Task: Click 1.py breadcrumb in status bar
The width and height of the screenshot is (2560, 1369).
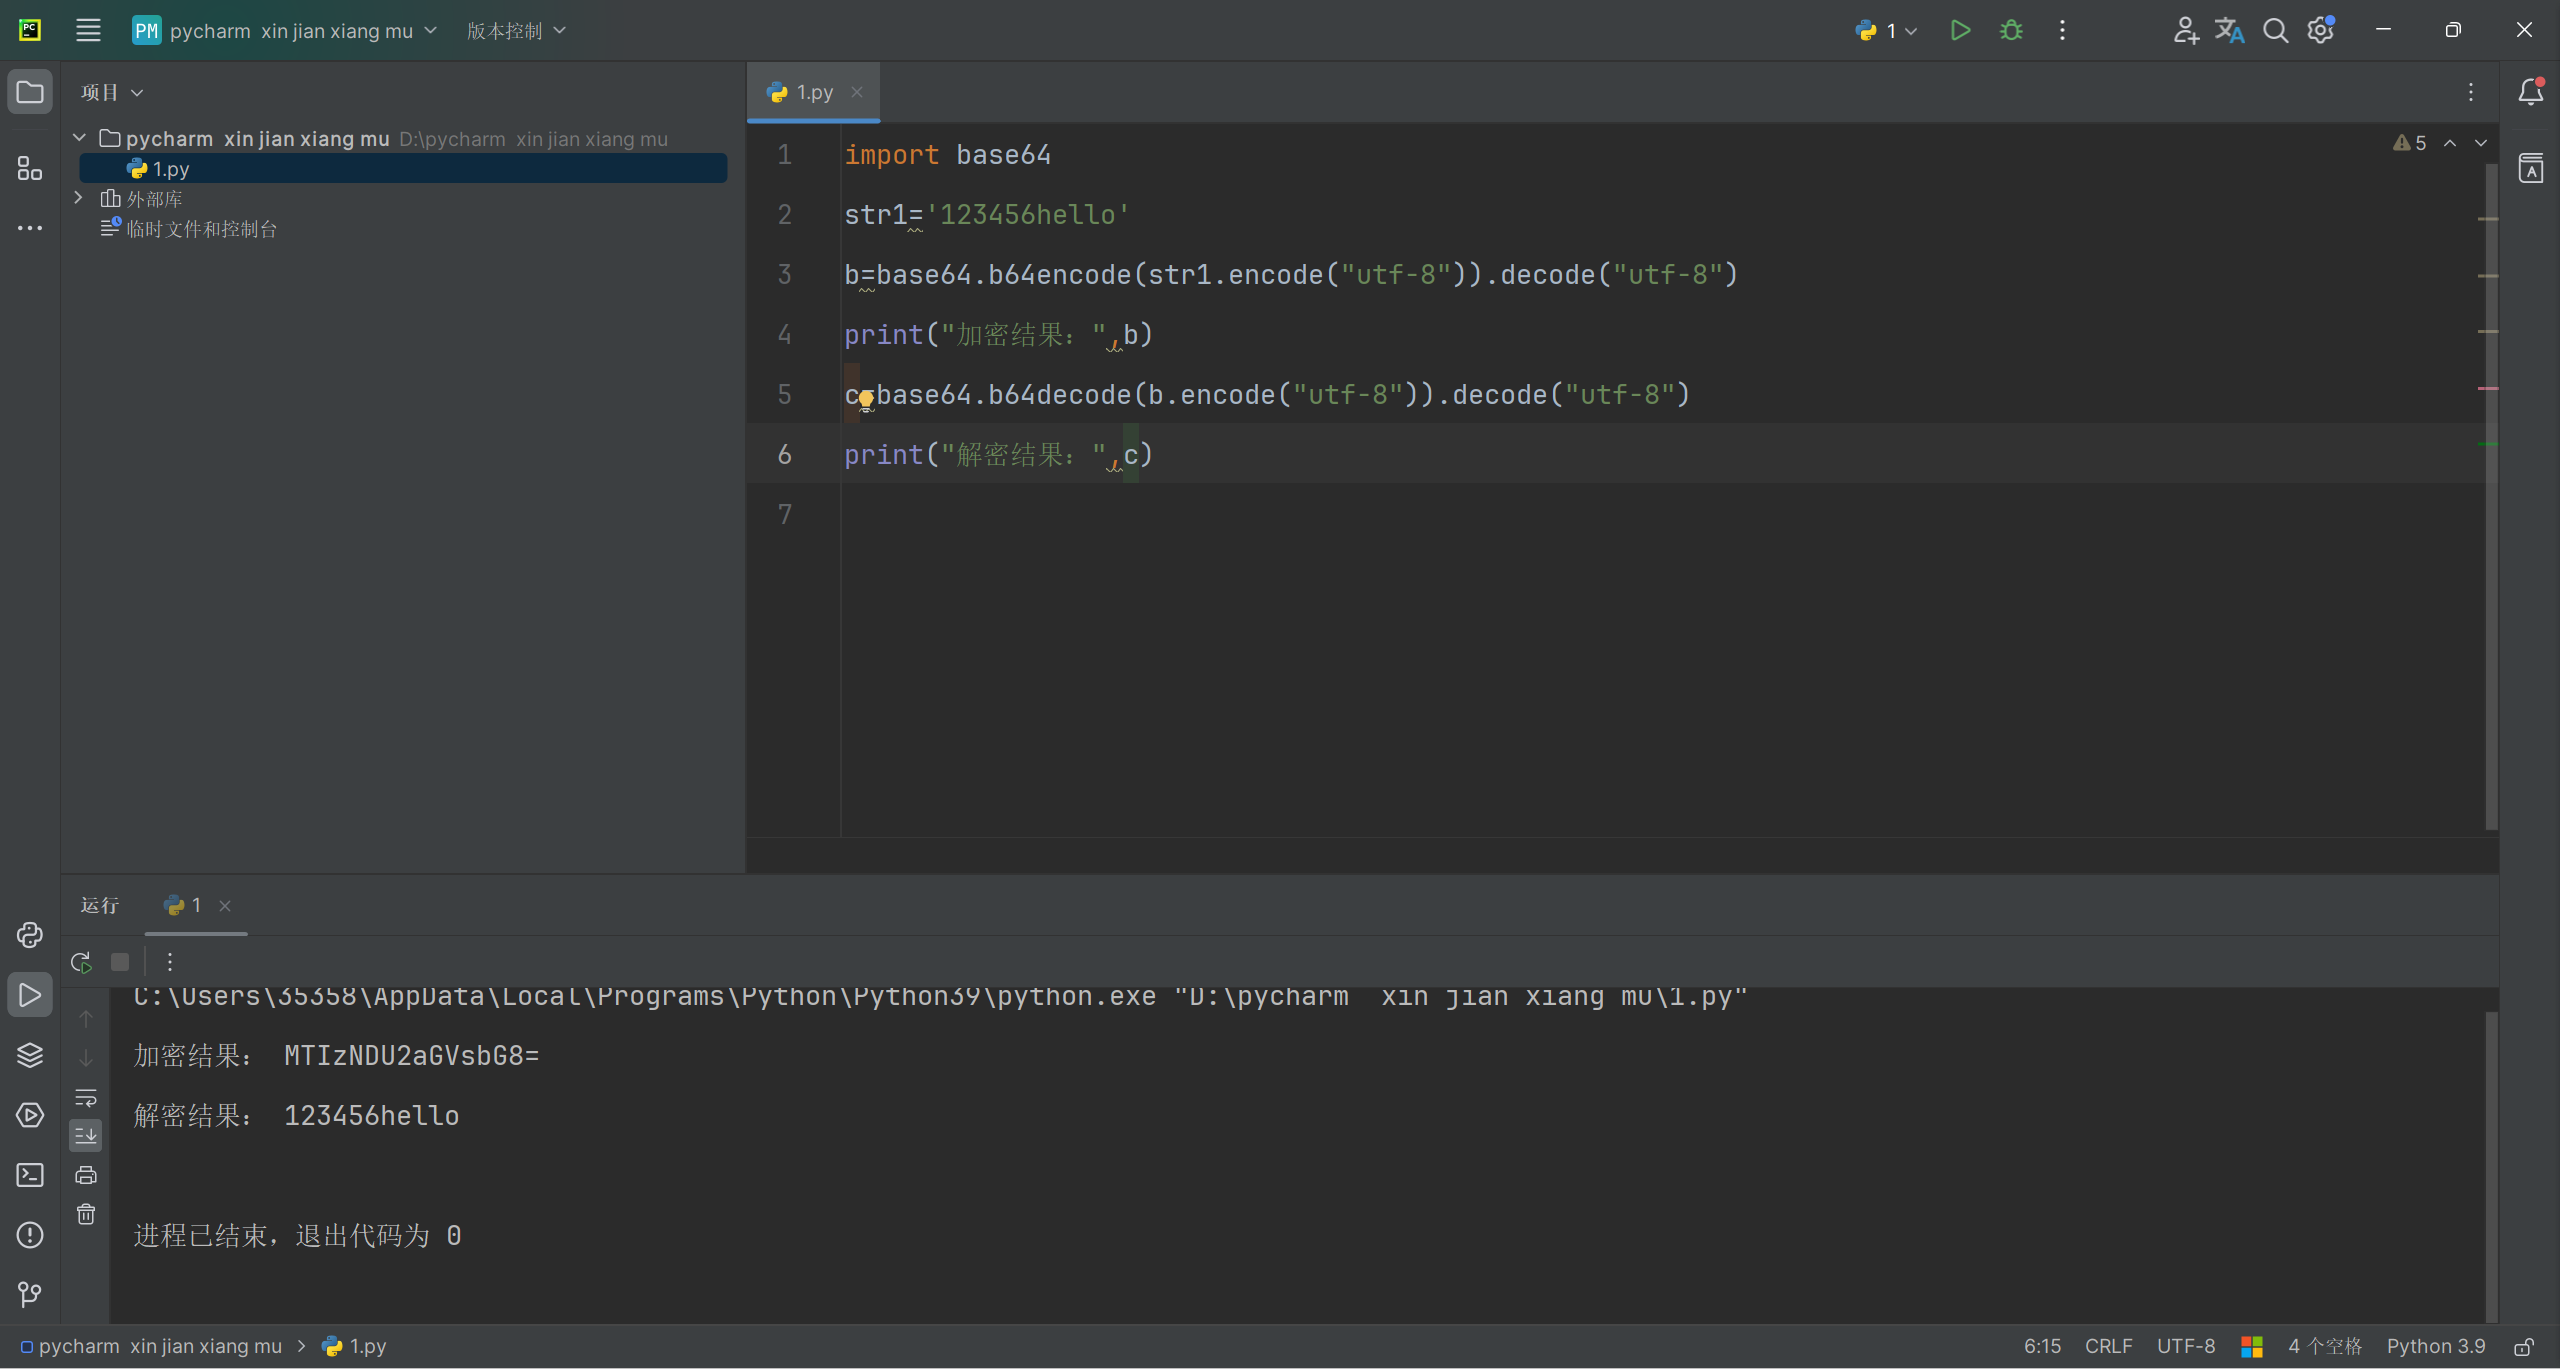Action: pos(354,1346)
